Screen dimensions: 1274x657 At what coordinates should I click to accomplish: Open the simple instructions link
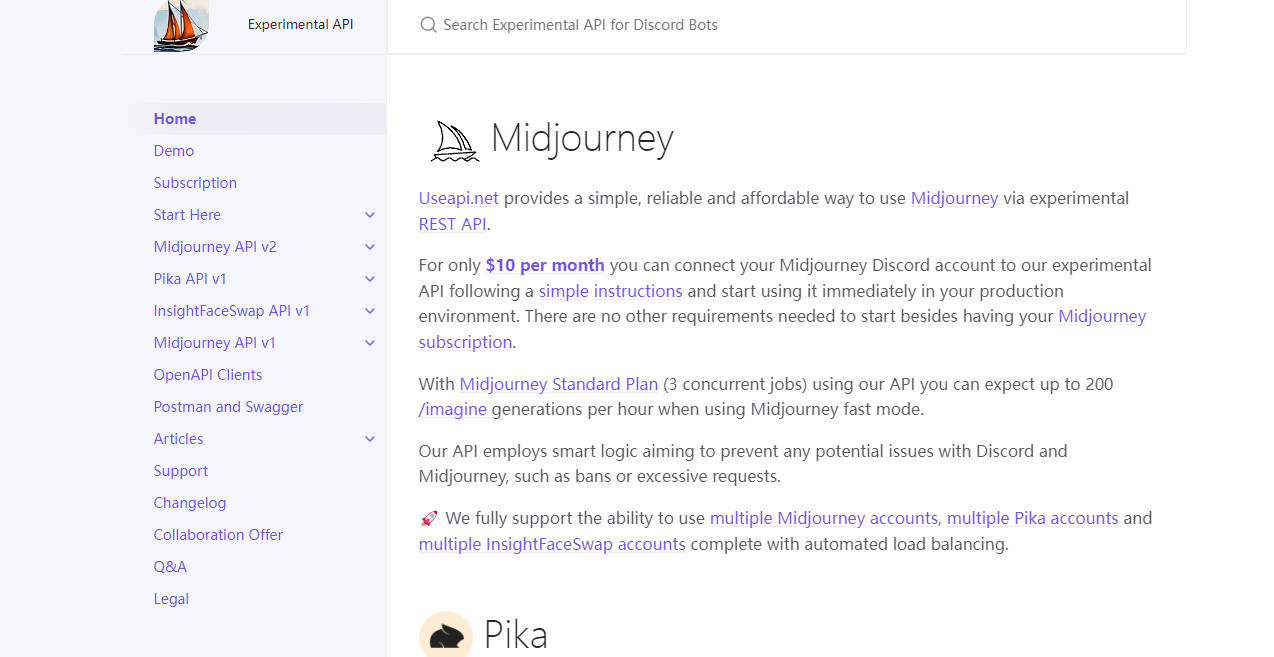point(610,290)
